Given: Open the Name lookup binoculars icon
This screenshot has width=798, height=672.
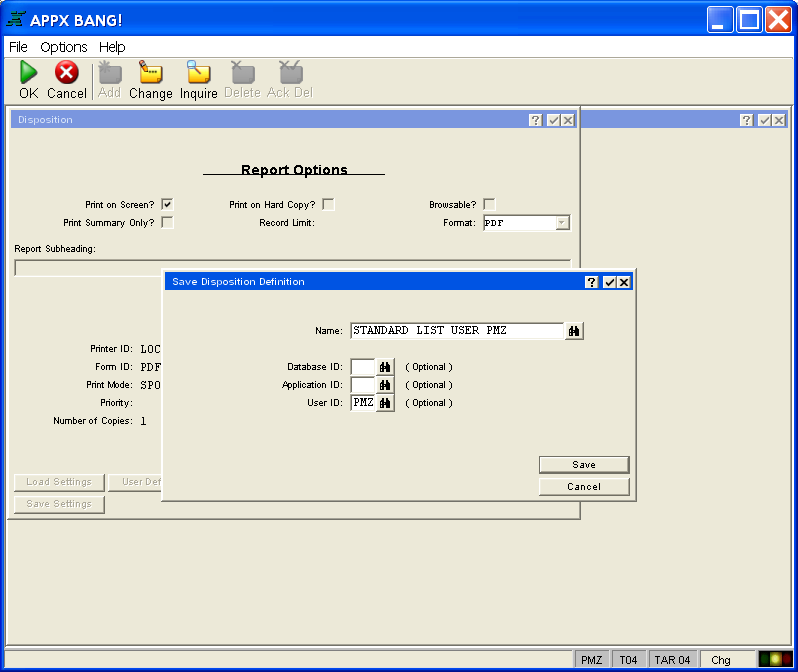Looking at the screenshot, I should [x=574, y=331].
